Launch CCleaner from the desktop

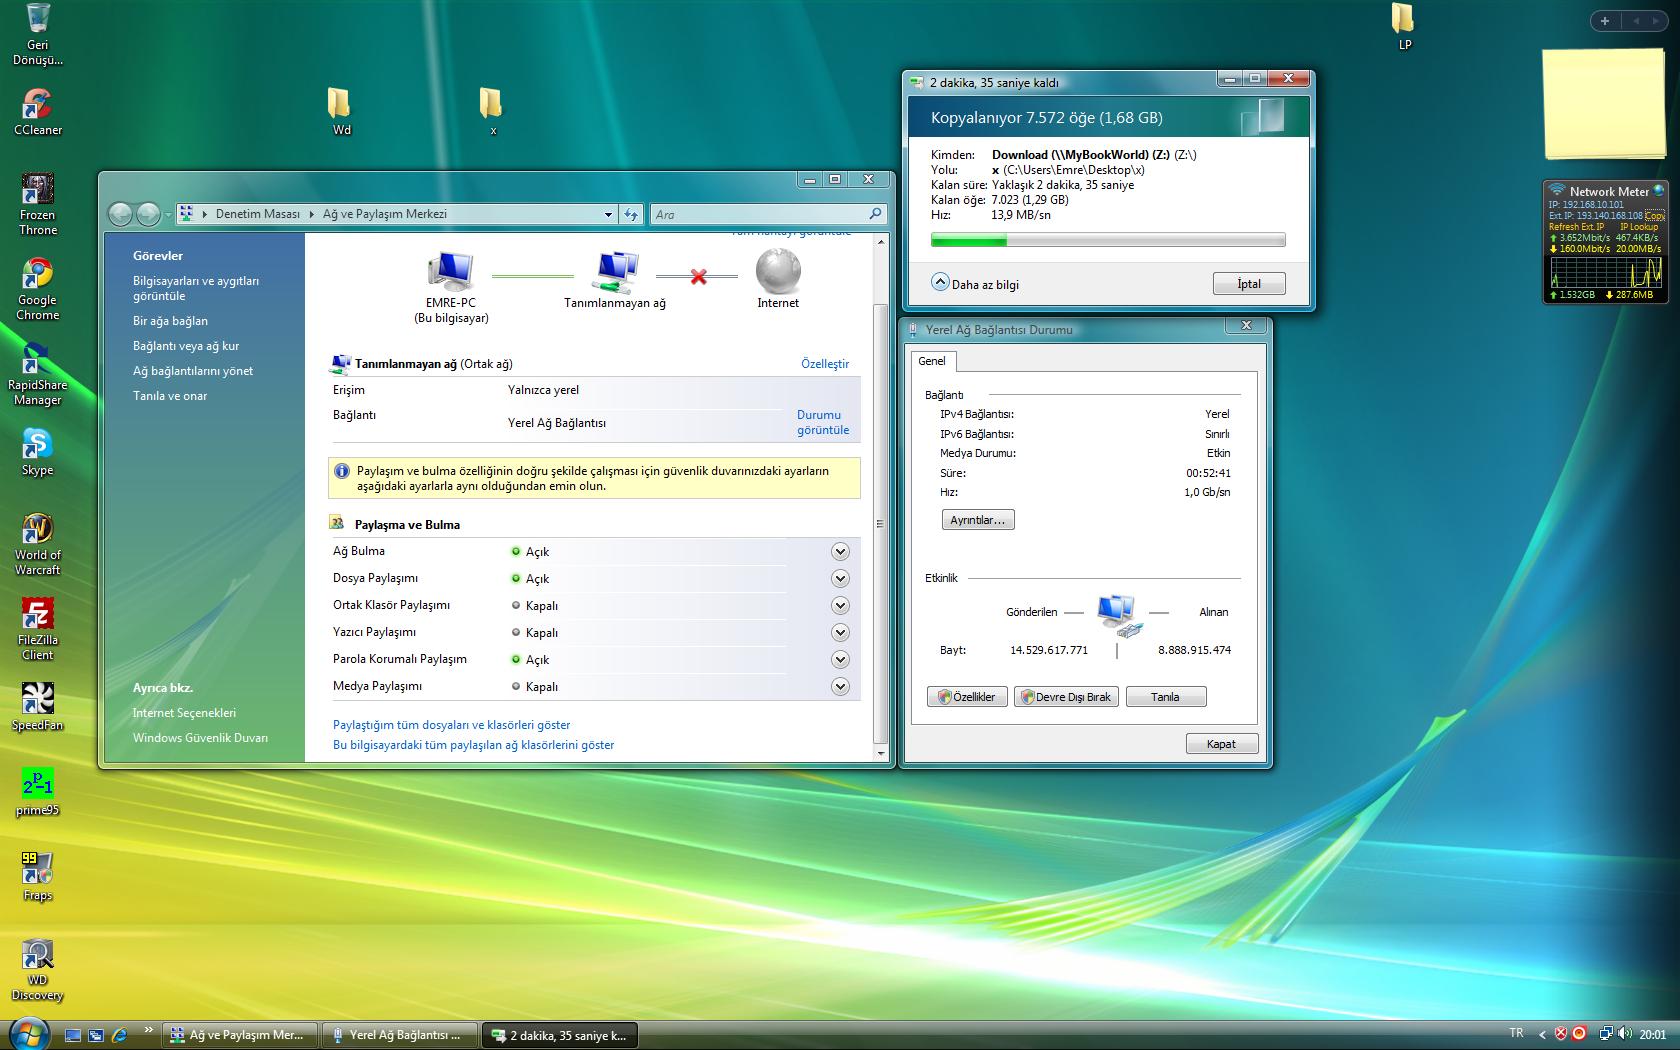click(37, 112)
